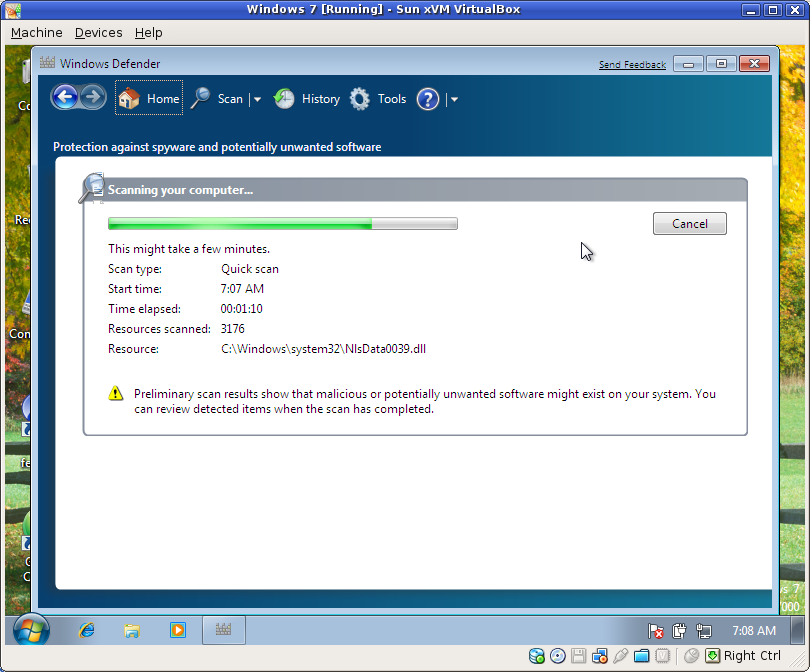Open Windows Media Player from the taskbar
Image resolution: width=810 pixels, height=672 pixels.
178,630
